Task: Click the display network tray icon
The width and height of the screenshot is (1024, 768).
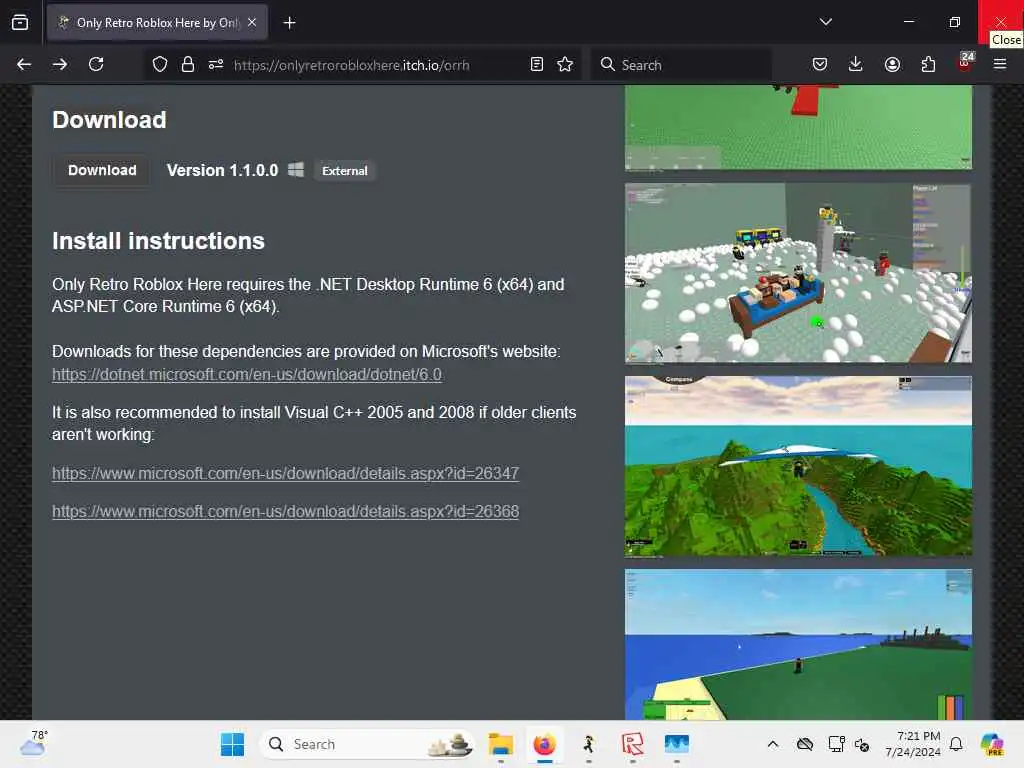Action: [836, 744]
